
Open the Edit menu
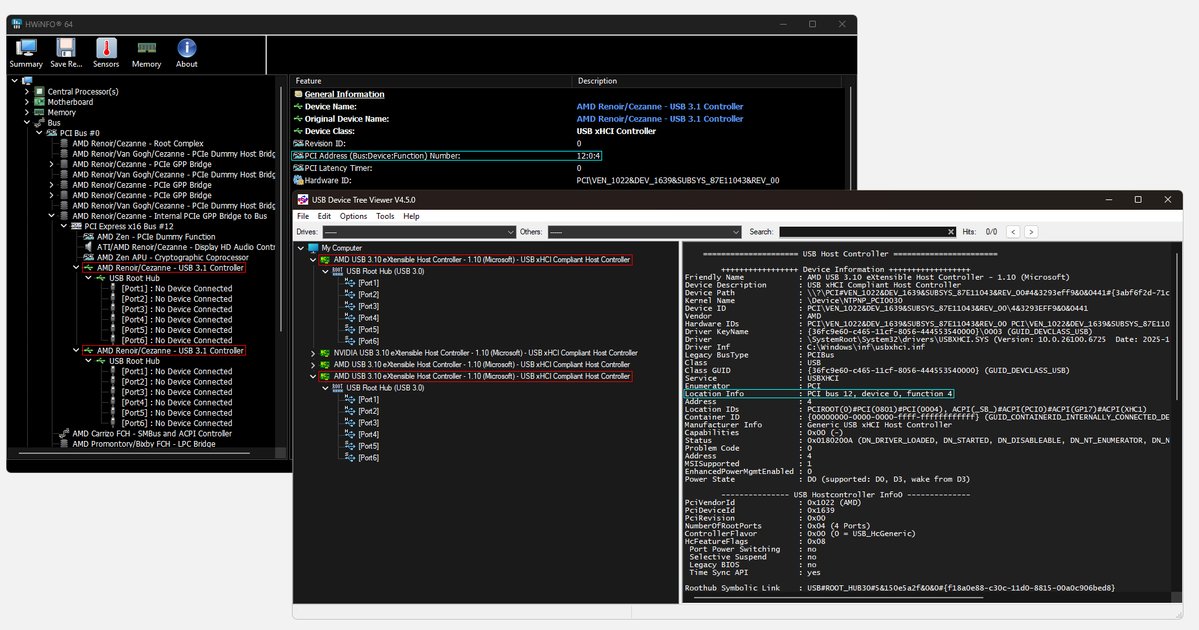[324, 216]
